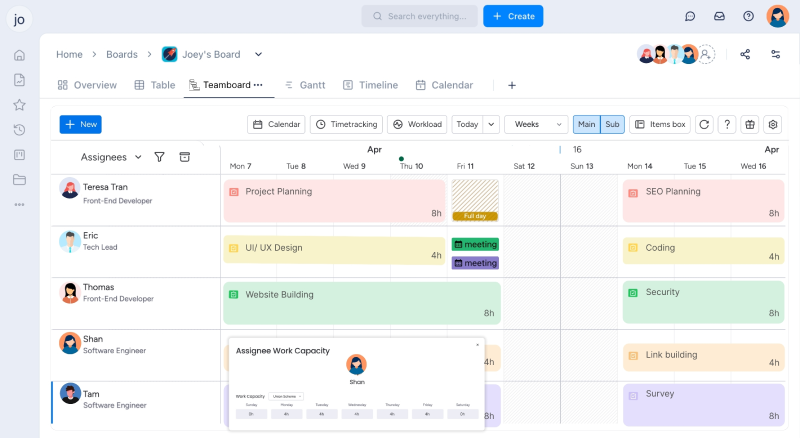The image size is (800, 438).
Task: Open the chat messages icon
Action: click(690, 16)
